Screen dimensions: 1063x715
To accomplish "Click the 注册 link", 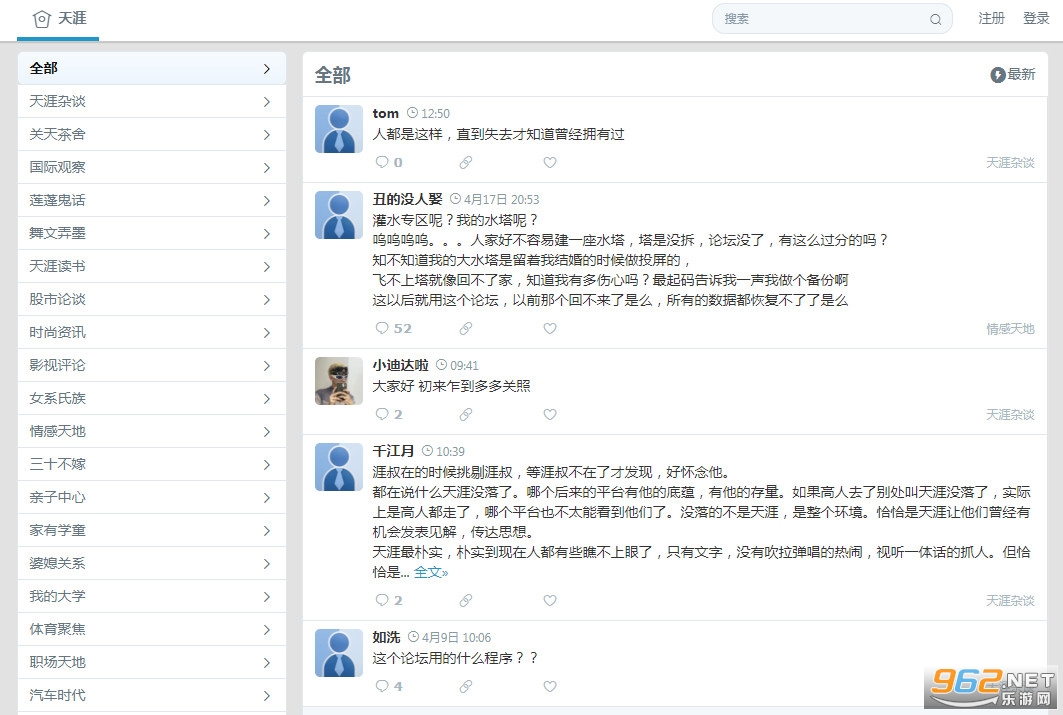I will pyautogui.click(x=991, y=18).
